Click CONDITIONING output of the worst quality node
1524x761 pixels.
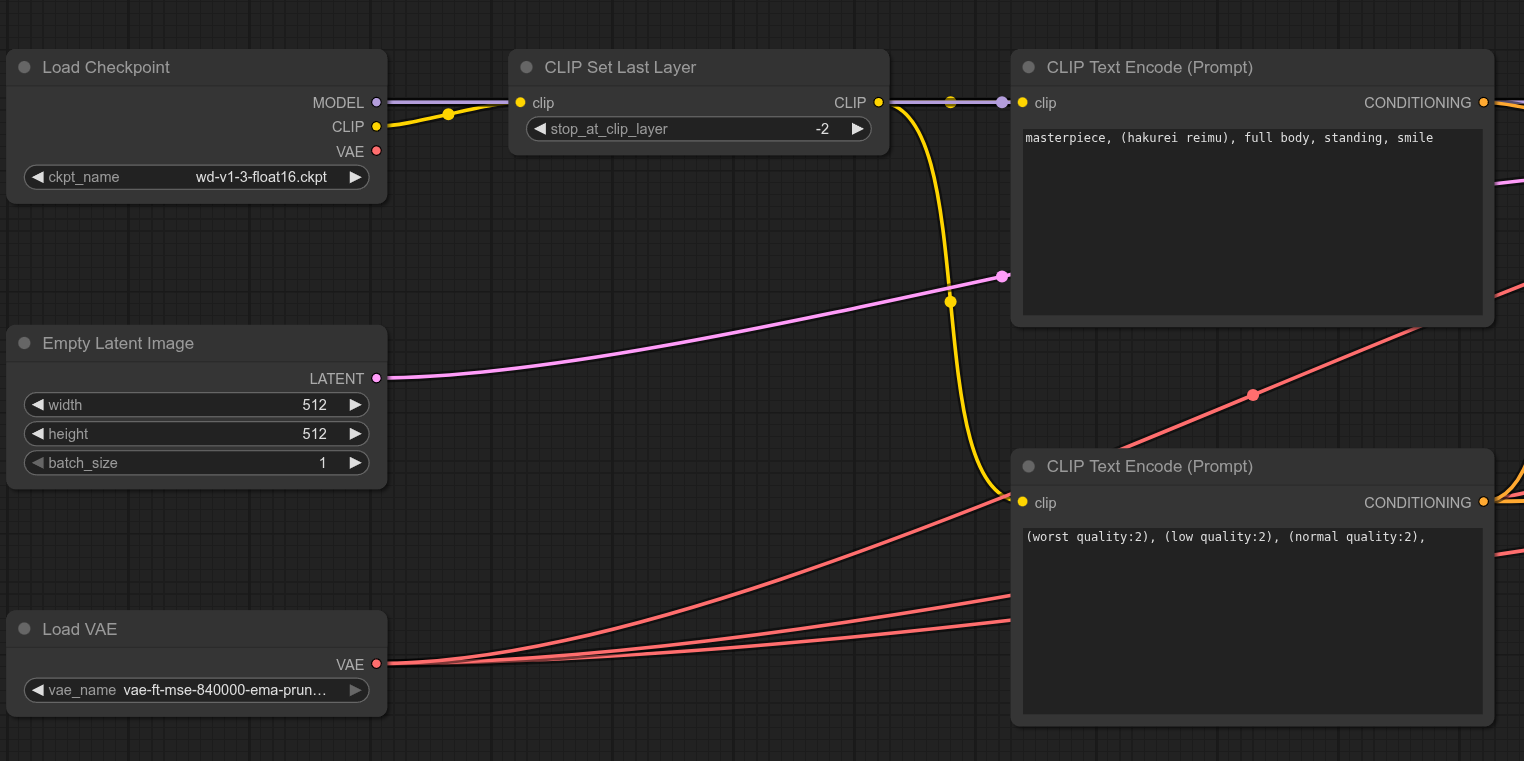(x=1483, y=502)
